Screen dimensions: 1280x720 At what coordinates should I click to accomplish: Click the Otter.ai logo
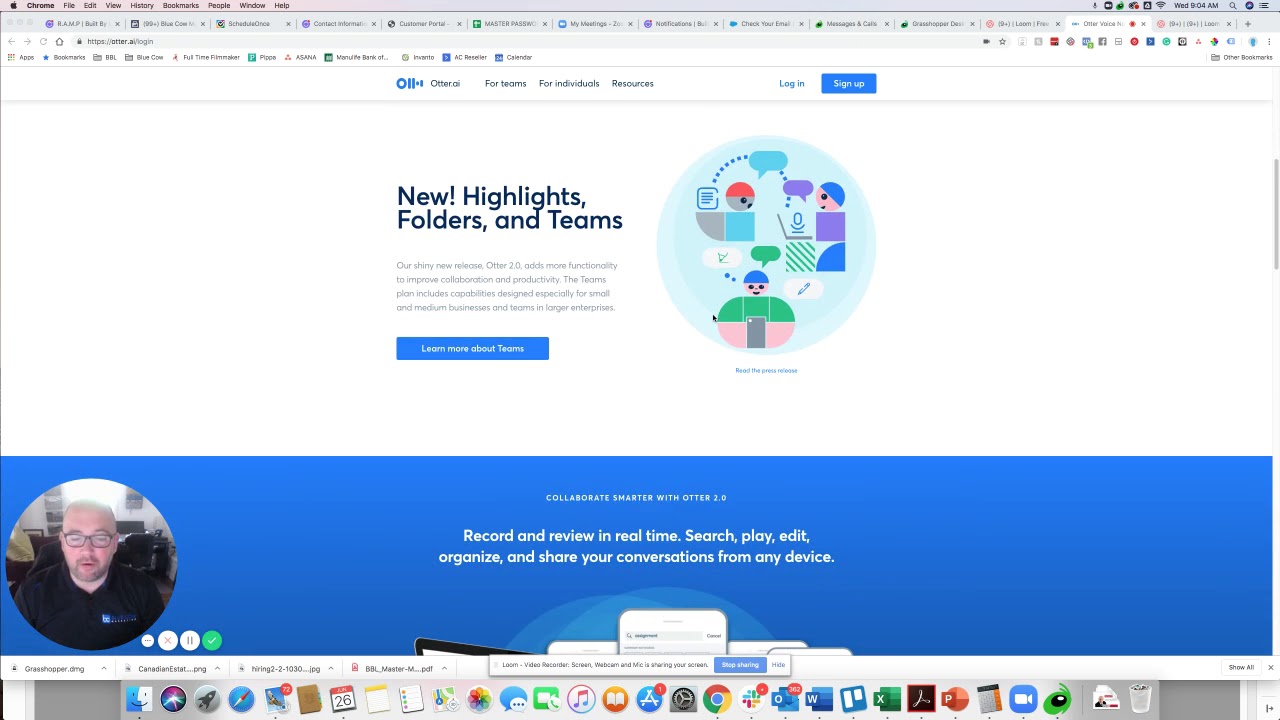tap(428, 83)
